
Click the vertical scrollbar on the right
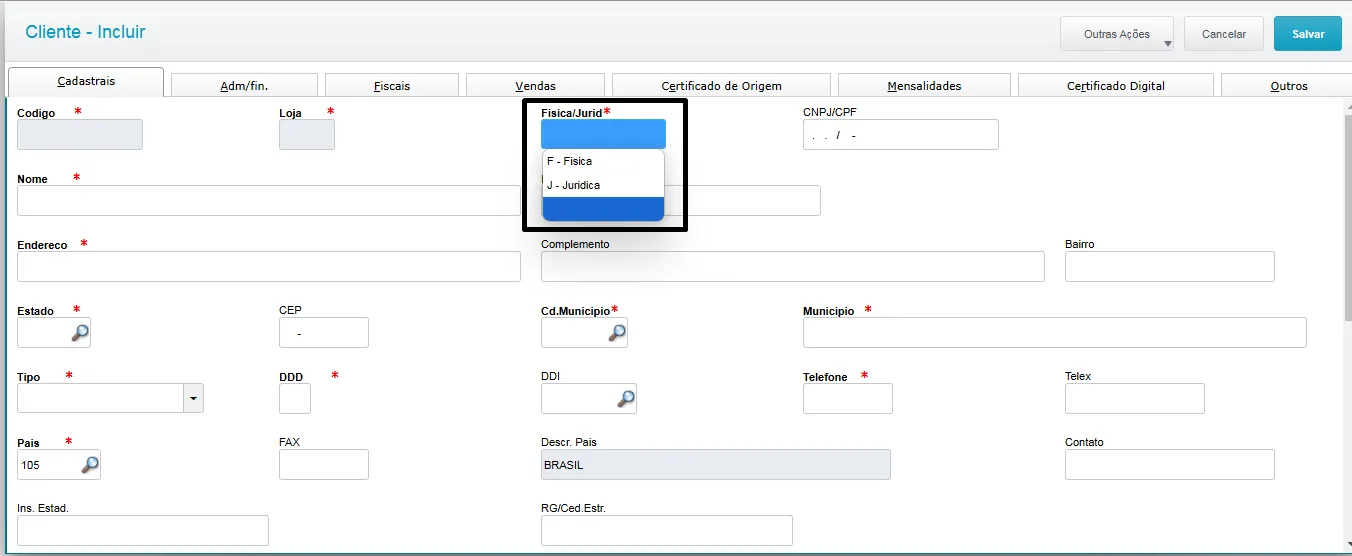click(1345, 300)
